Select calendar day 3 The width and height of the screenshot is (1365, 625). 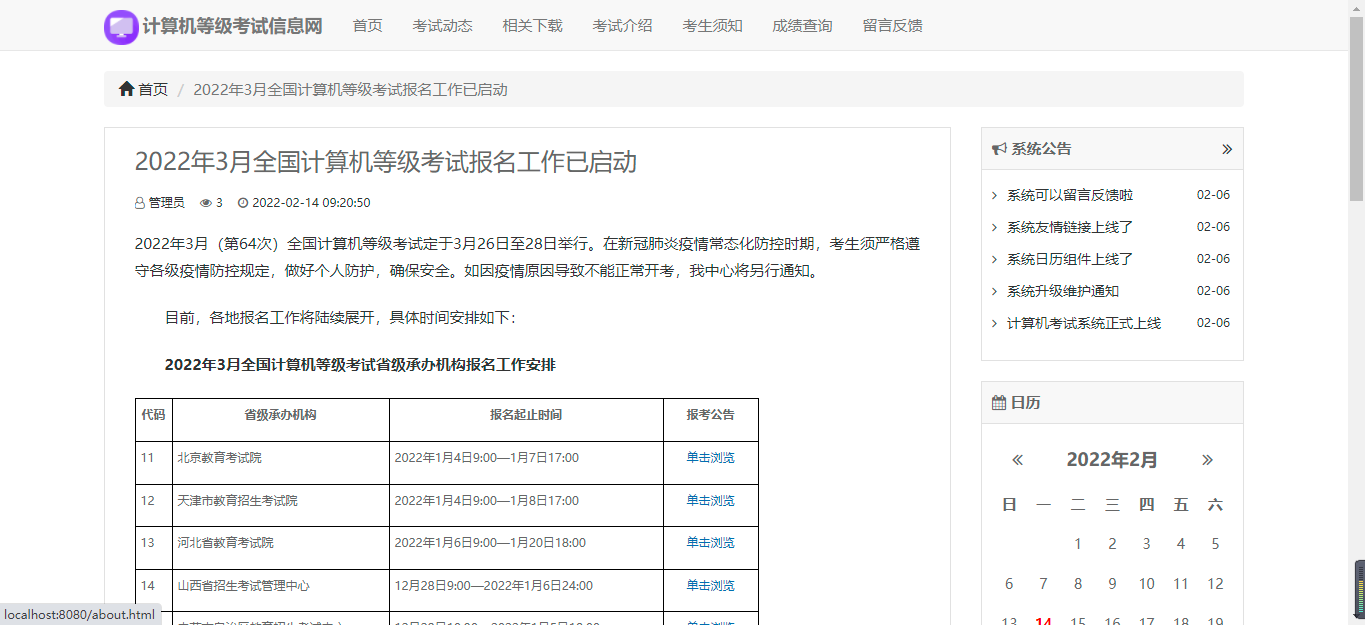[1147, 544]
